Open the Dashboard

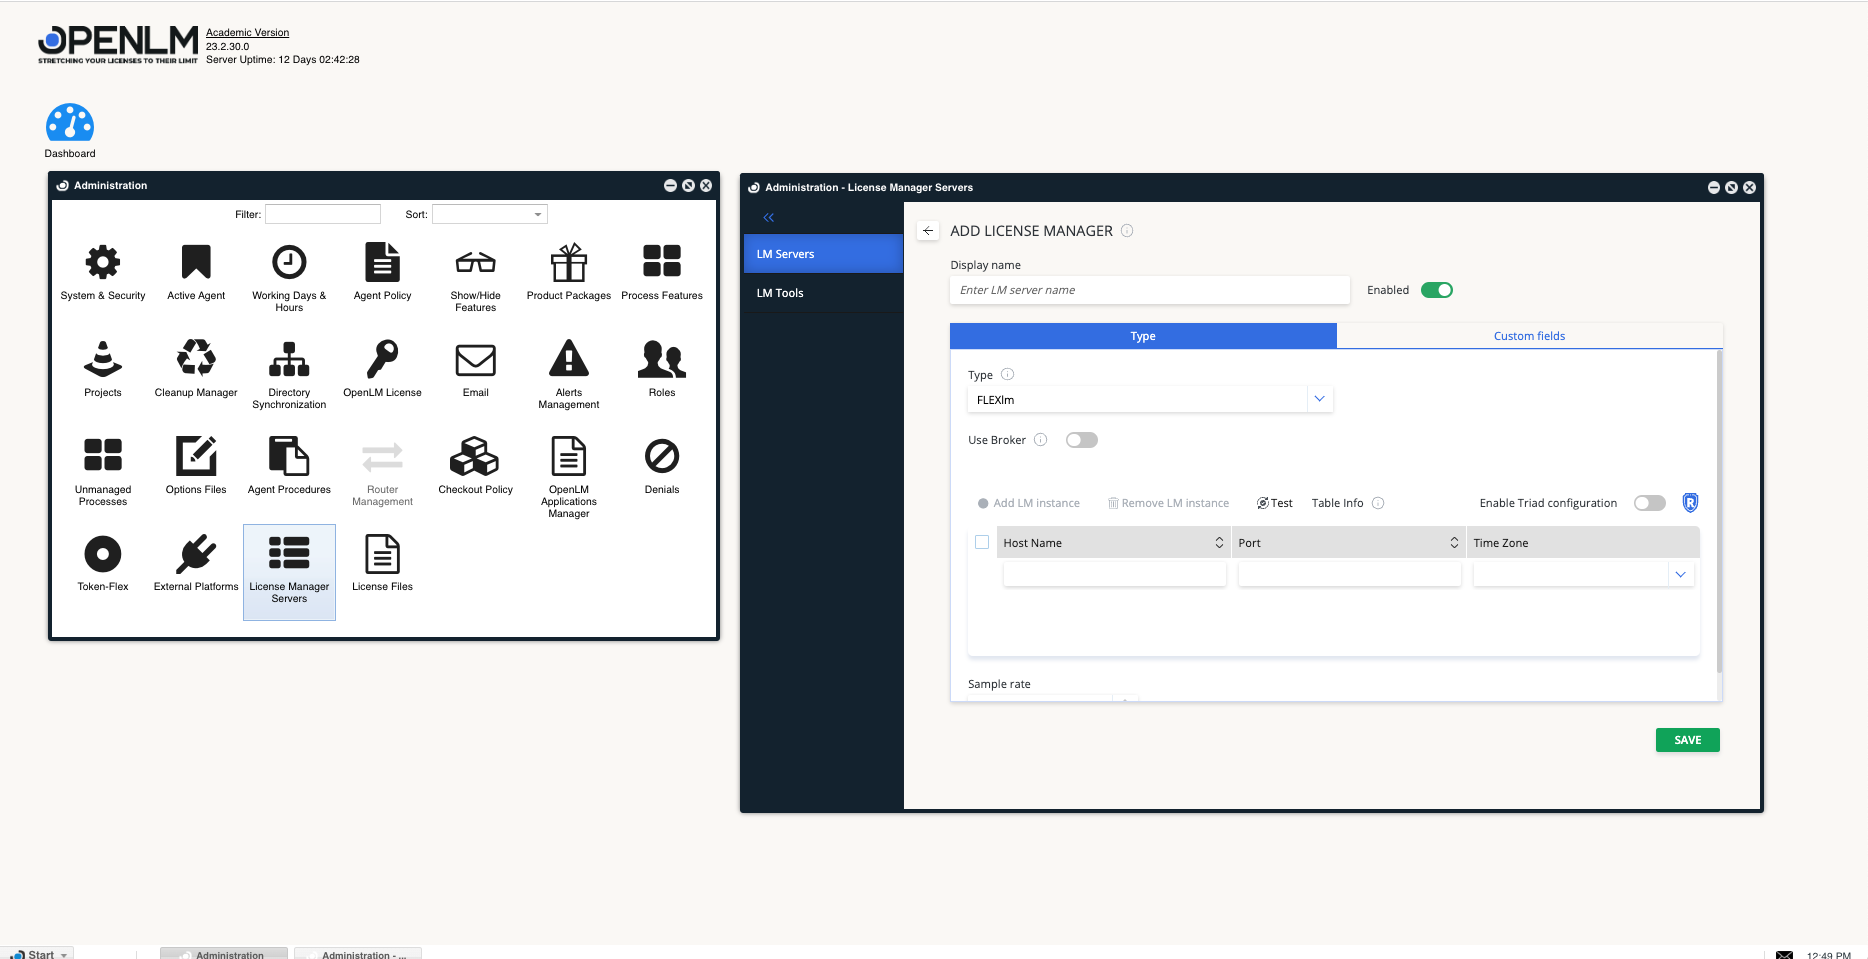[x=69, y=119]
